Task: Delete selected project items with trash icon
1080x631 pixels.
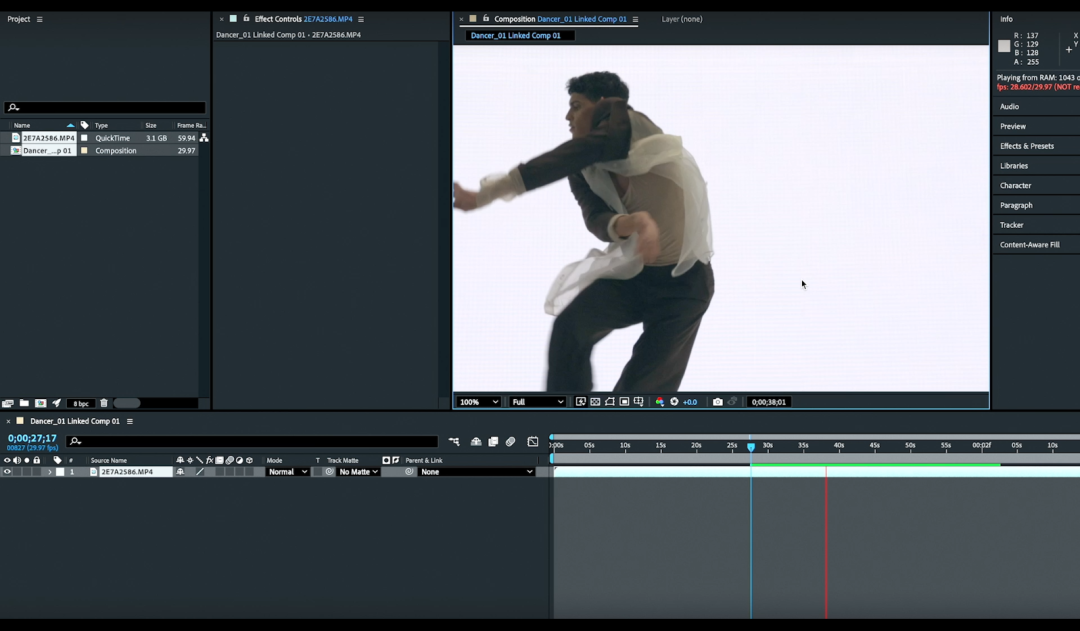Action: pyautogui.click(x=104, y=403)
